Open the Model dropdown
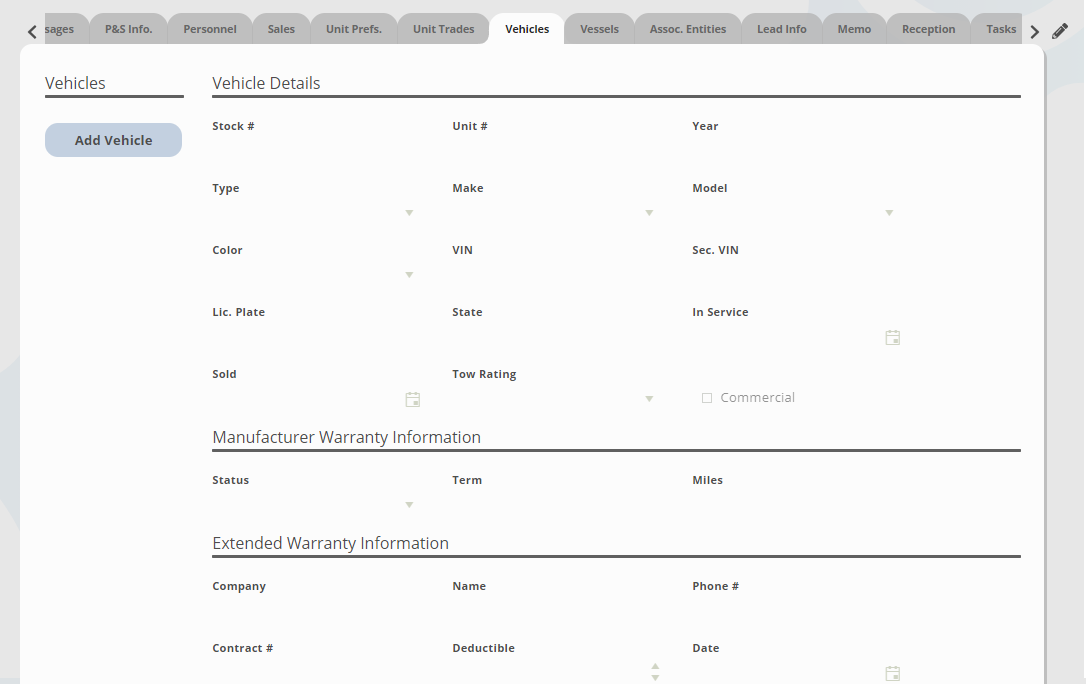Image resolution: width=1086 pixels, height=684 pixels. [x=889, y=212]
